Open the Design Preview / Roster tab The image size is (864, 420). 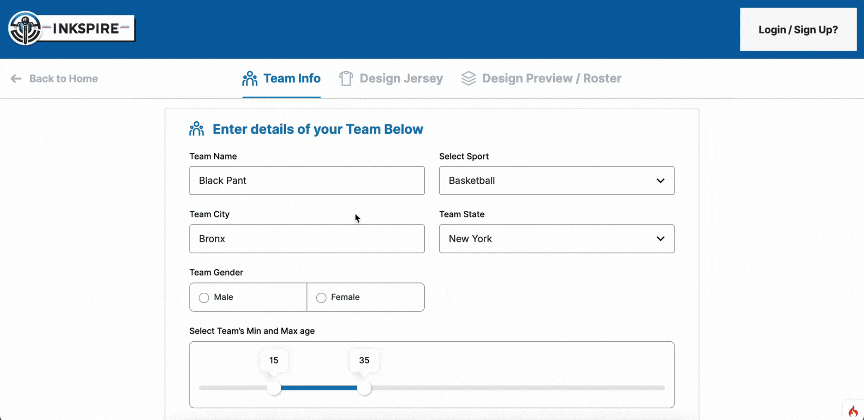[551, 78]
